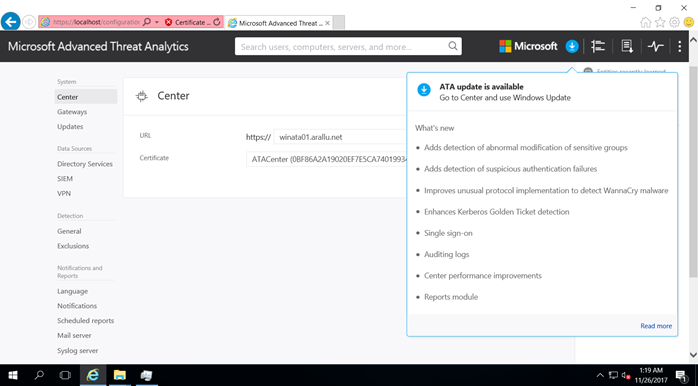
Task: Click 'ATA update is available' heading
Action: pos(481,87)
